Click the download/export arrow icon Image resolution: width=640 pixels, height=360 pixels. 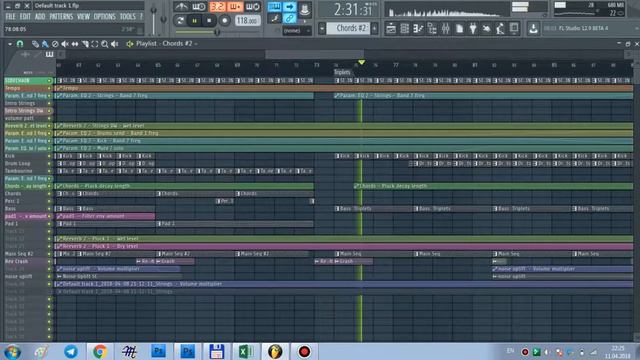[x=533, y=28]
